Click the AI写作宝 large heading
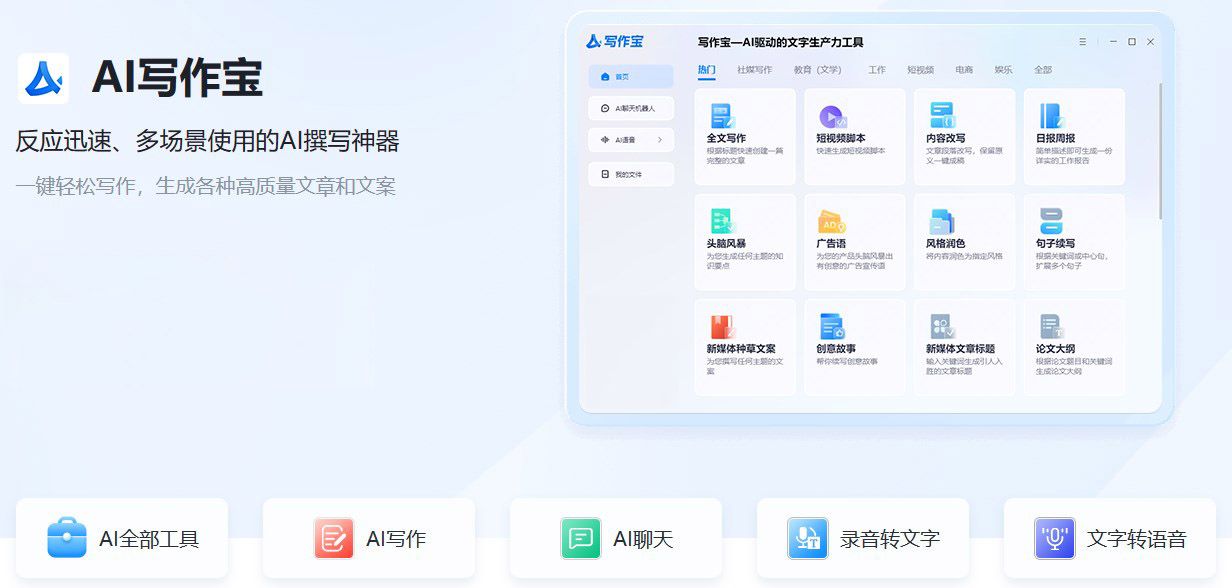Viewport: 1232px width, 588px height. point(177,78)
